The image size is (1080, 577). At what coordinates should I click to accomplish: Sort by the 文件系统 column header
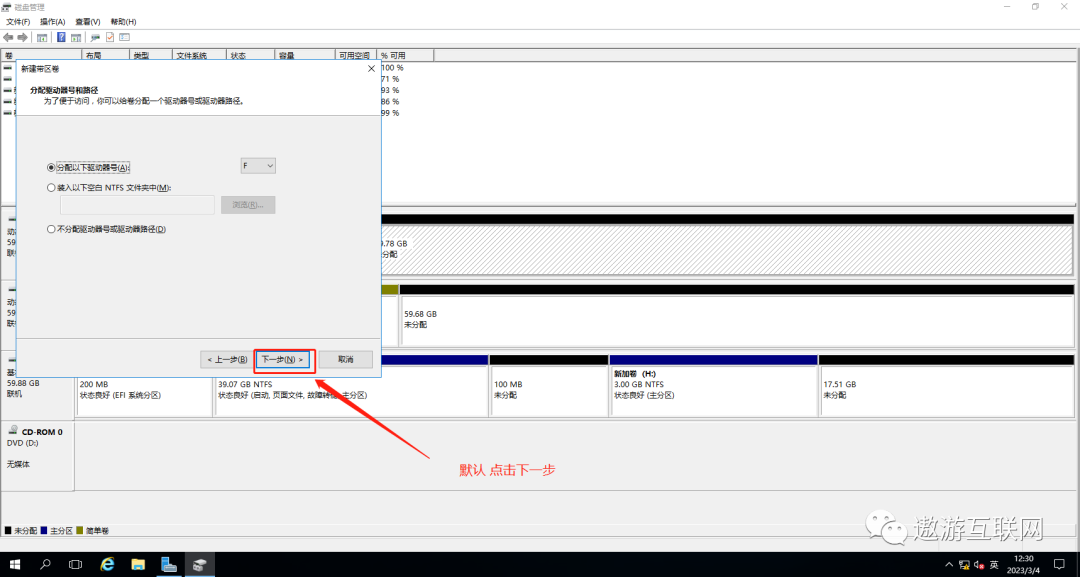pyautogui.click(x=200, y=55)
